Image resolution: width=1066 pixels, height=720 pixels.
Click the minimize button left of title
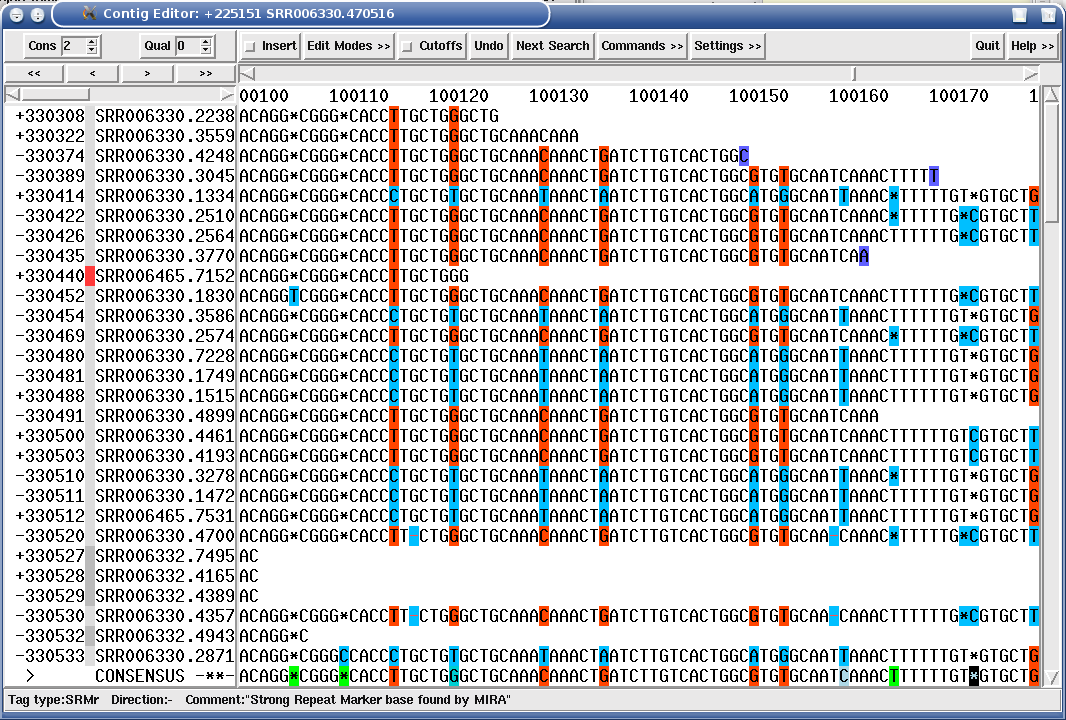pos(38,14)
